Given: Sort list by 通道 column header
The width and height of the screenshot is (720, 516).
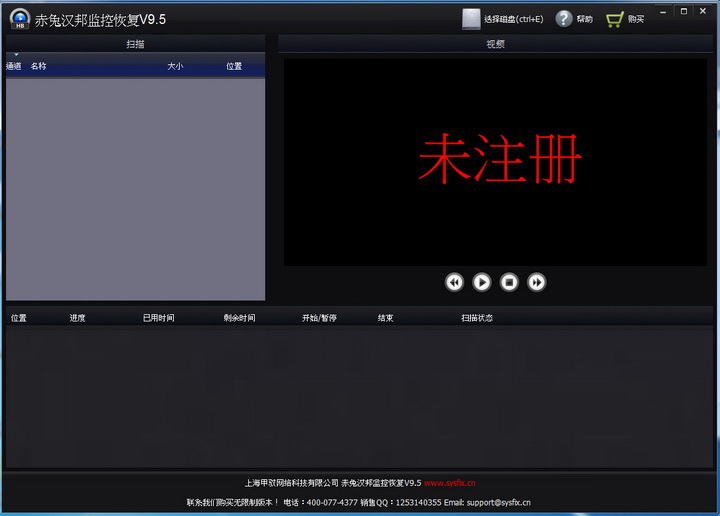Looking at the screenshot, I should [x=14, y=66].
